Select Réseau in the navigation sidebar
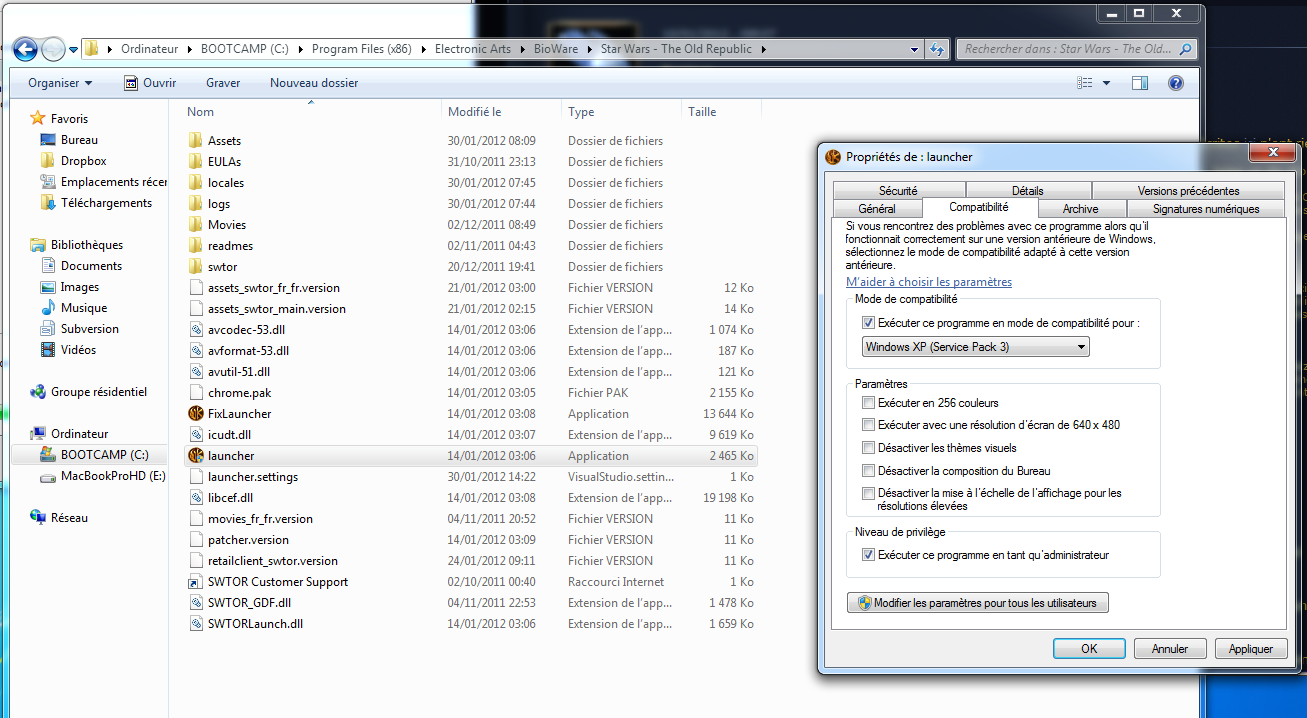1307x718 pixels. coord(69,518)
